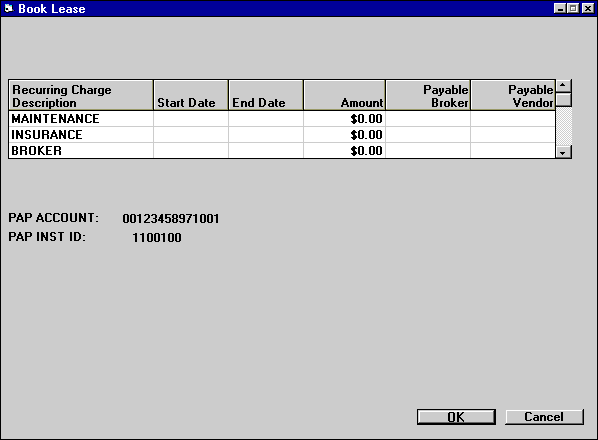Image resolution: width=598 pixels, height=440 pixels.
Task: Click the INSURANCE End Date cell
Action: (266, 135)
